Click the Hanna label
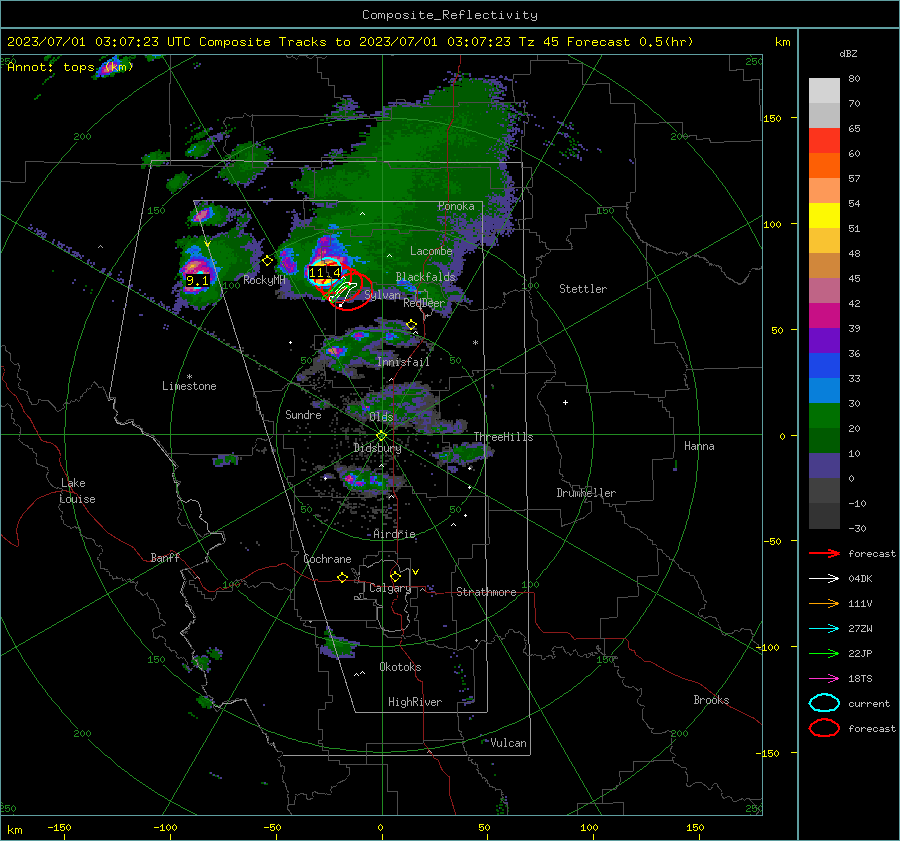Image resolution: width=900 pixels, height=841 pixels. point(699,446)
